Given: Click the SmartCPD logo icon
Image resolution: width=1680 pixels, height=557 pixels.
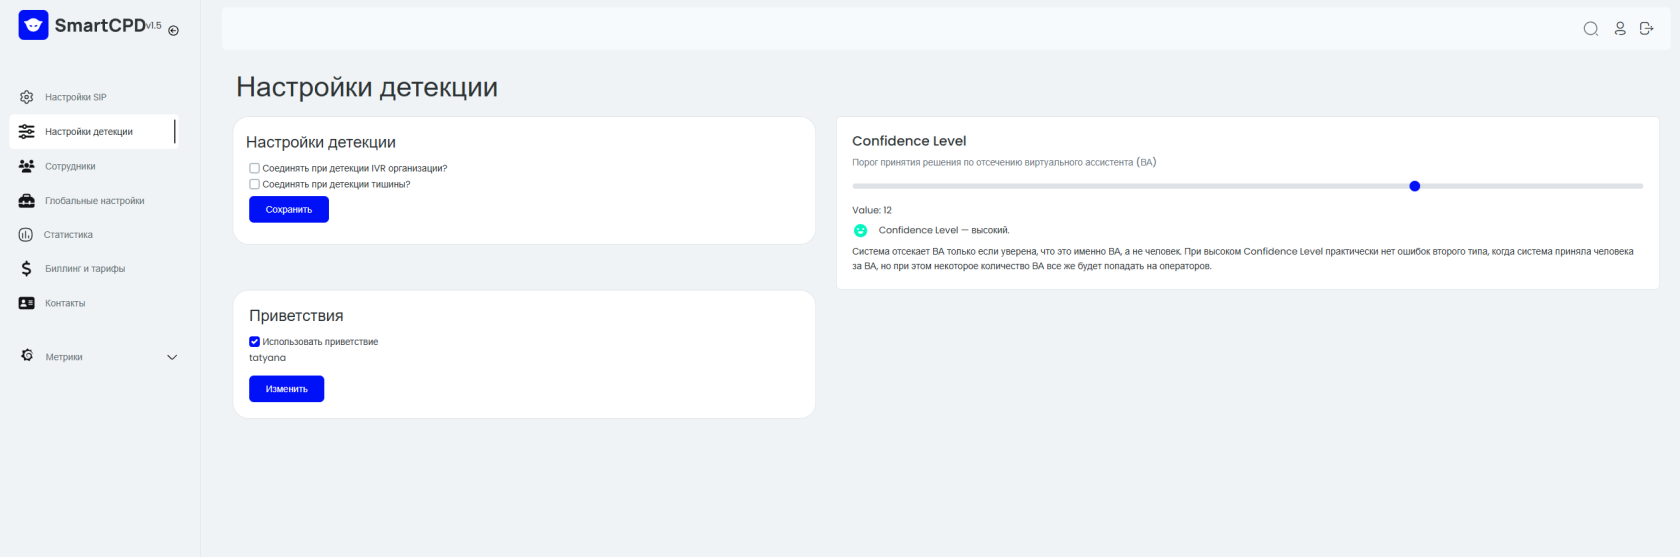Looking at the screenshot, I should coord(33,25).
